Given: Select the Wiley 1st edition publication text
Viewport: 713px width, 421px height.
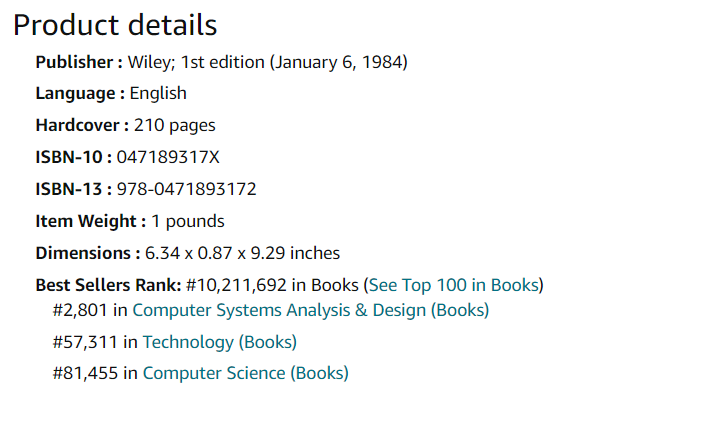Looking at the screenshot, I should (x=267, y=62).
